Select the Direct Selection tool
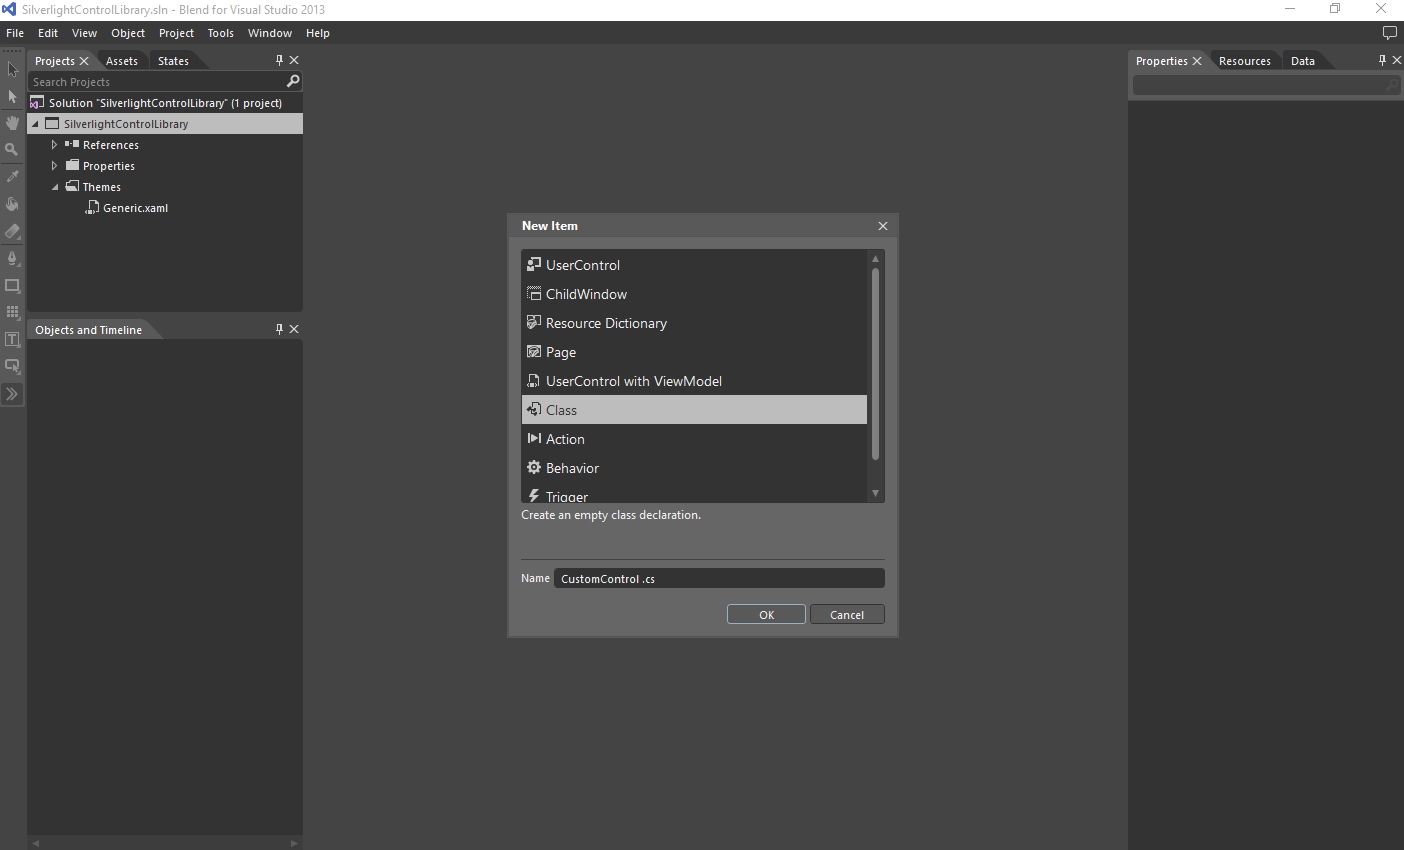 pos(12,97)
